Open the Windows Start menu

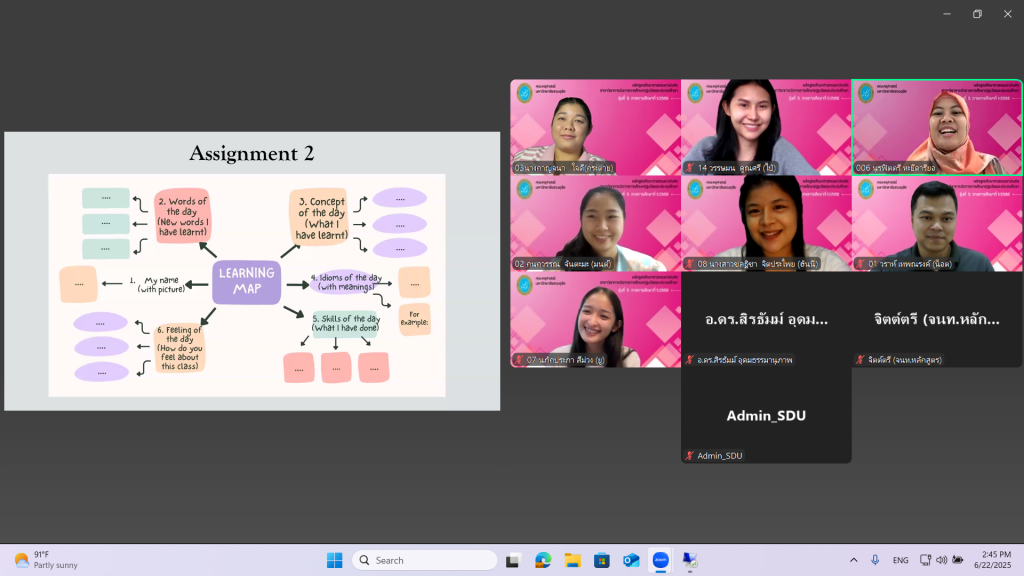334,560
